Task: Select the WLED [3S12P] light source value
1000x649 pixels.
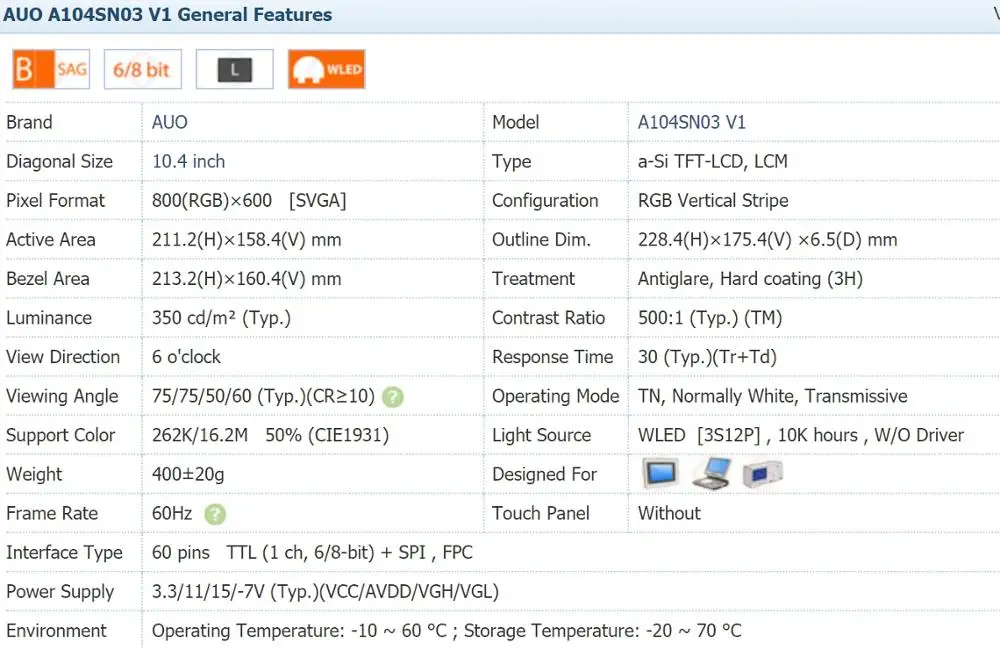Action: tap(800, 435)
